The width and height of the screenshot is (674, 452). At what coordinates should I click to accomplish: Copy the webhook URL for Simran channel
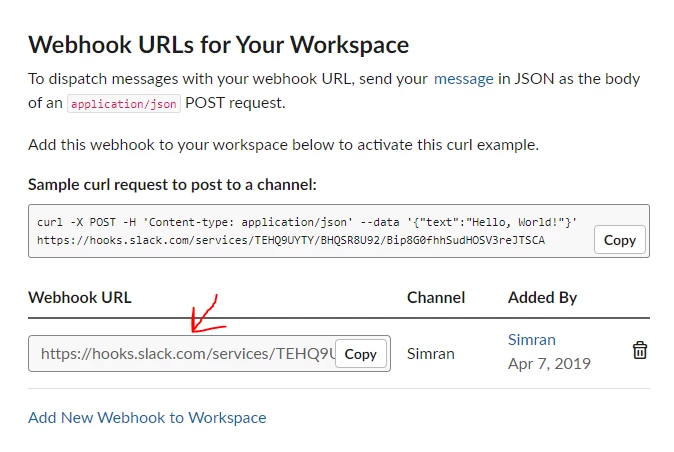pos(360,354)
